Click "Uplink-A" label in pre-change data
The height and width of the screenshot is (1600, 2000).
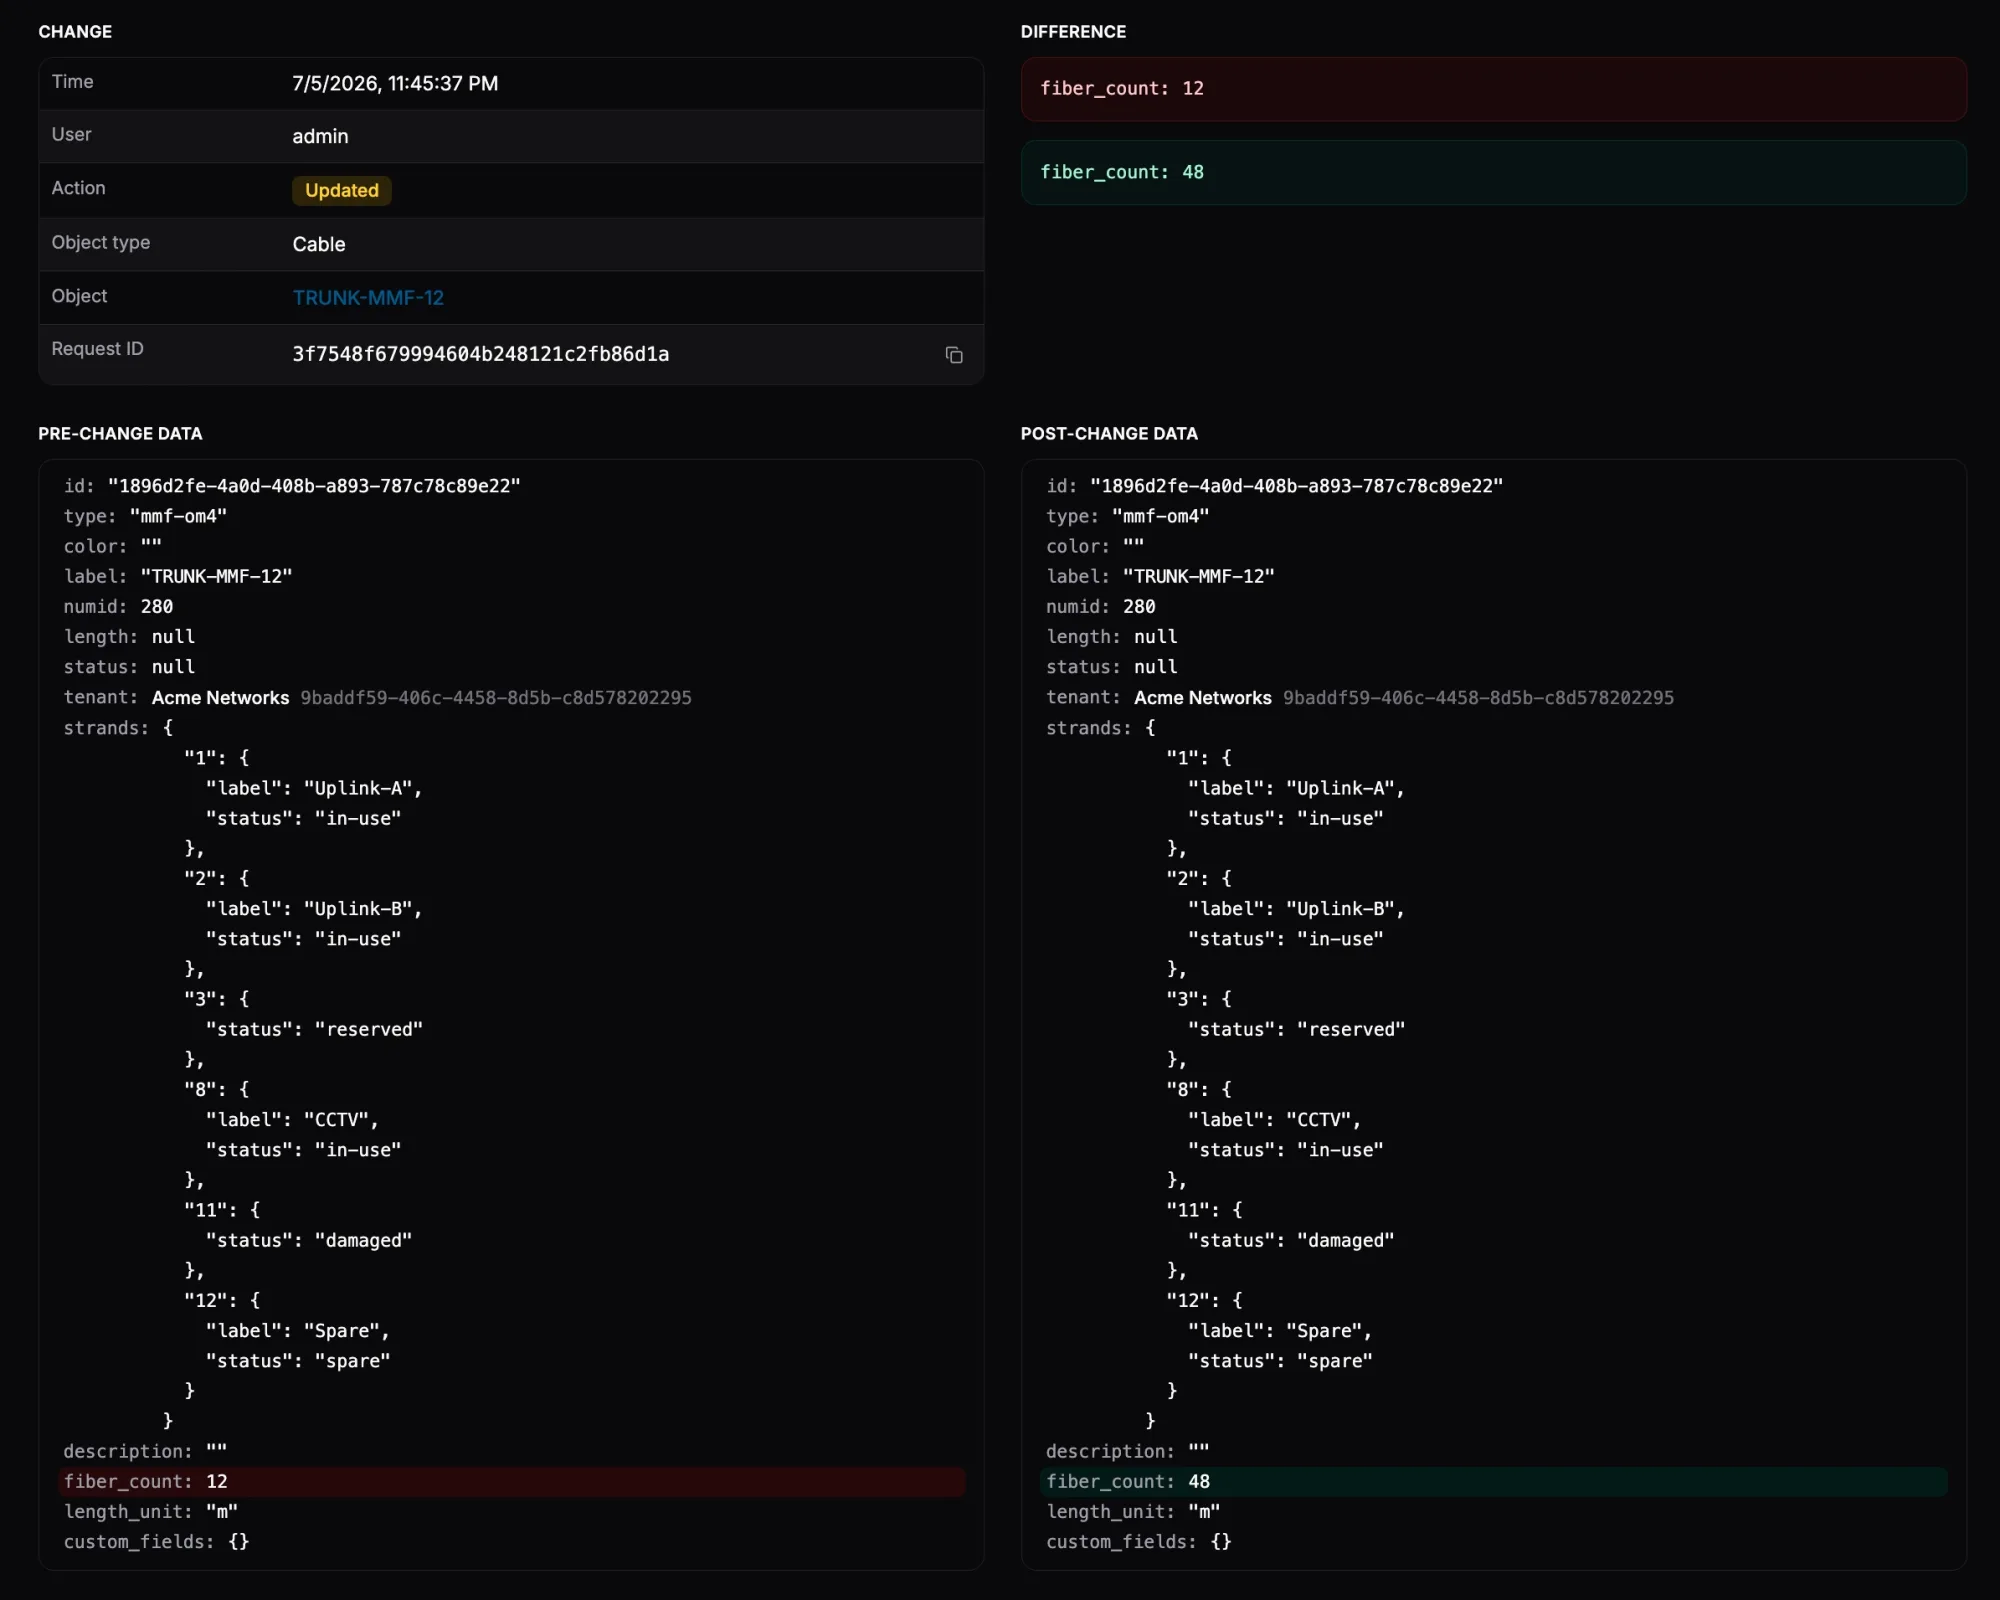point(358,788)
